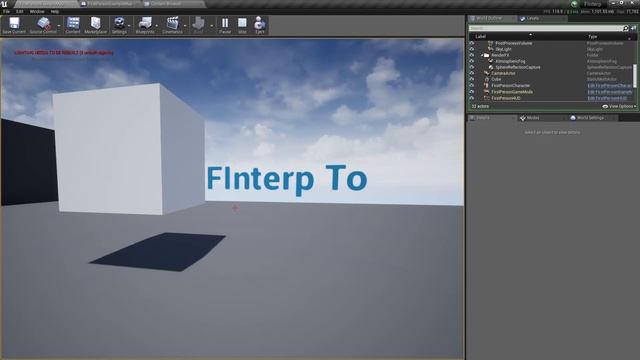The height and width of the screenshot is (360, 640).
Task: Toggle visibility of PostProcessVolume
Action: coord(472,43)
